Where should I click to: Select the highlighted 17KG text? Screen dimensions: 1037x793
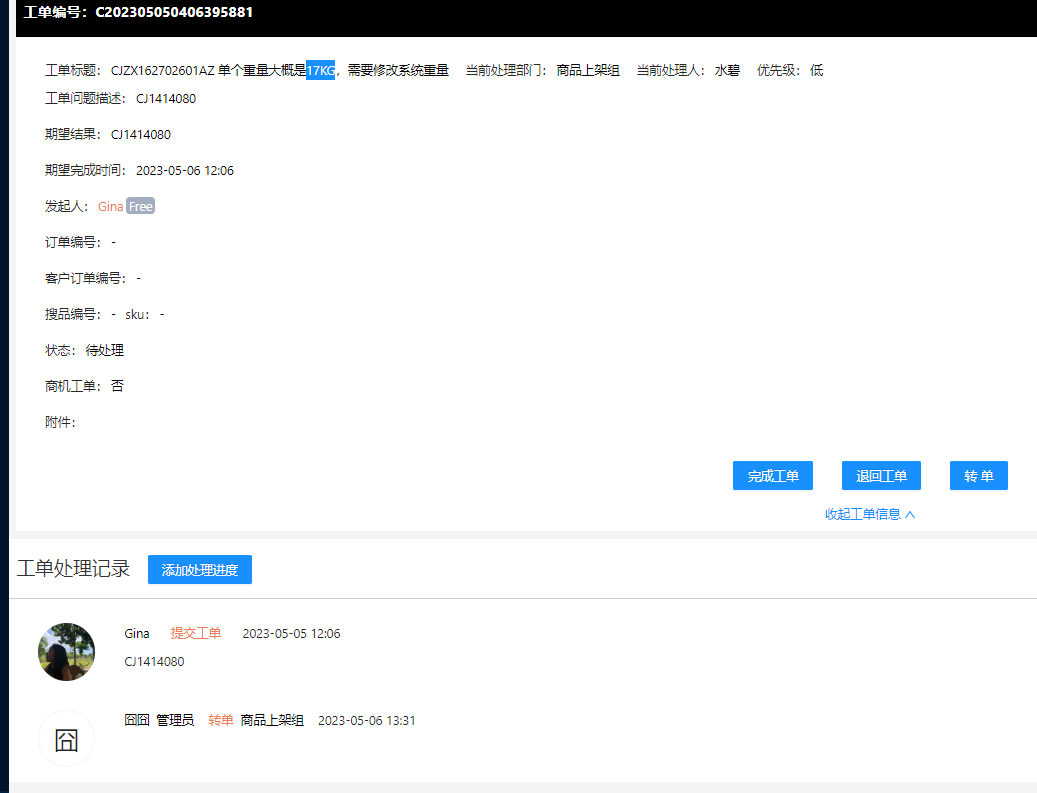(x=321, y=70)
